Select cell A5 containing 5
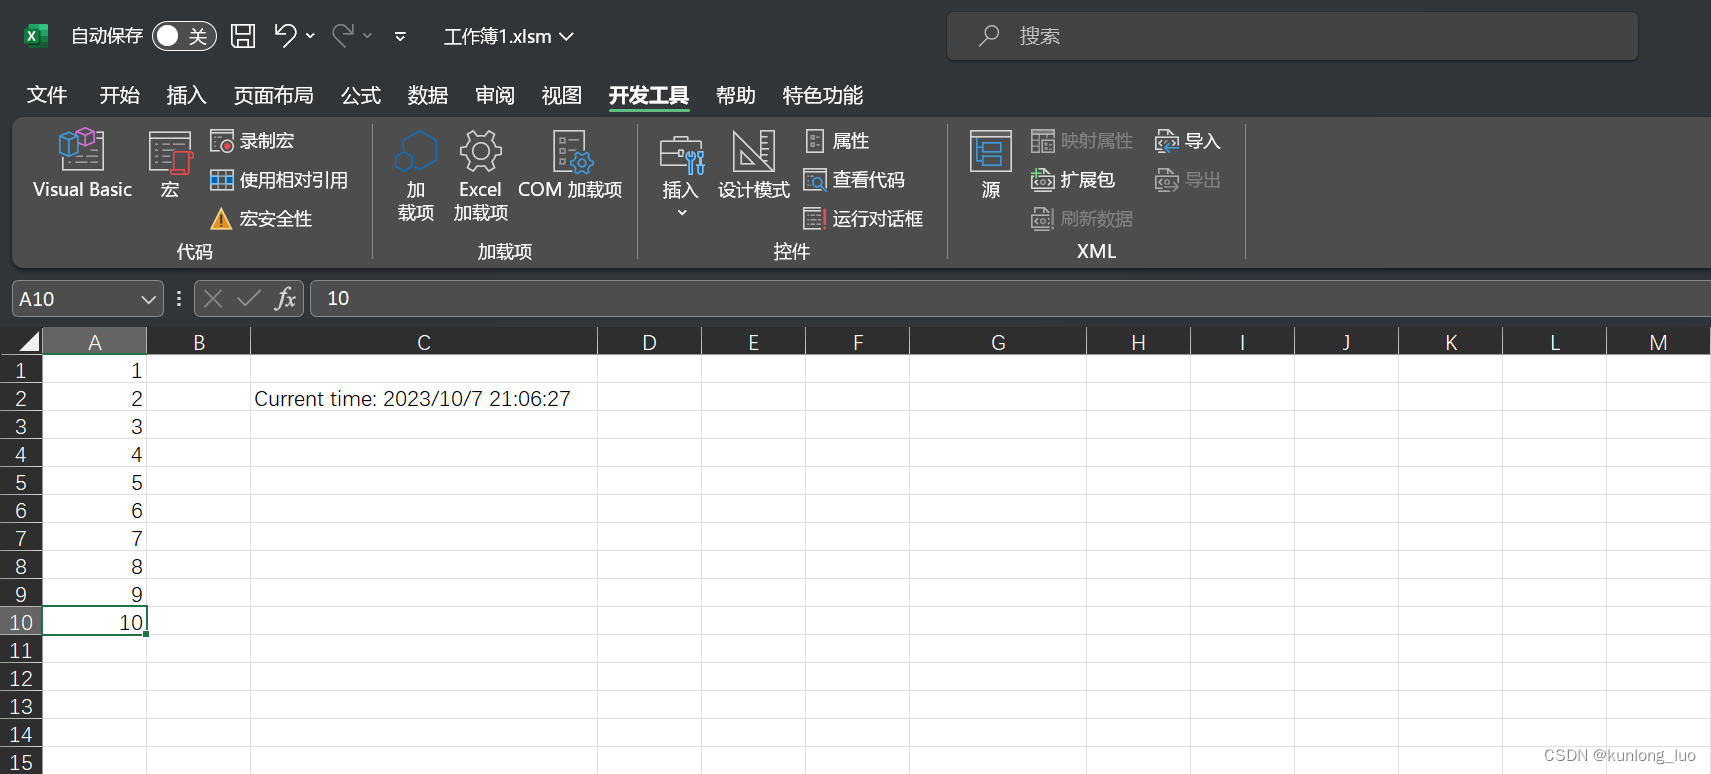This screenshot has width=1711, height=774. 95,482
